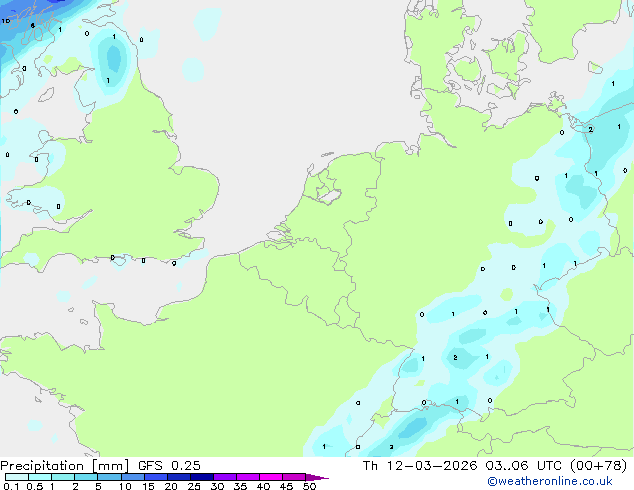This screenshot has width=634, height=490.
Task: Click the purple above-50 arrow on legend
Action: (x=317, y=477)
